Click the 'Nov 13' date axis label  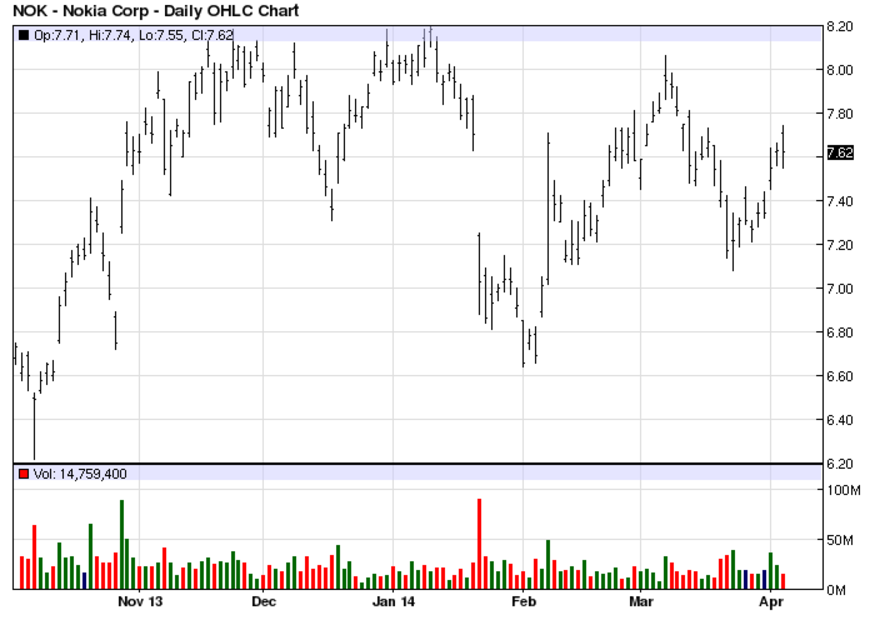(x=140, y=601)
